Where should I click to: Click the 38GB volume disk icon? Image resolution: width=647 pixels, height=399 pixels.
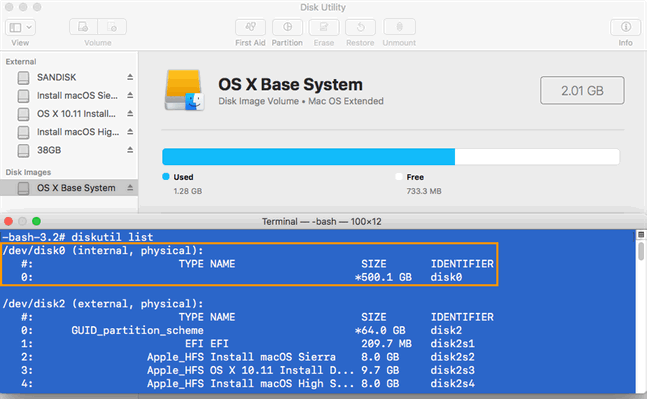point(24,150)
